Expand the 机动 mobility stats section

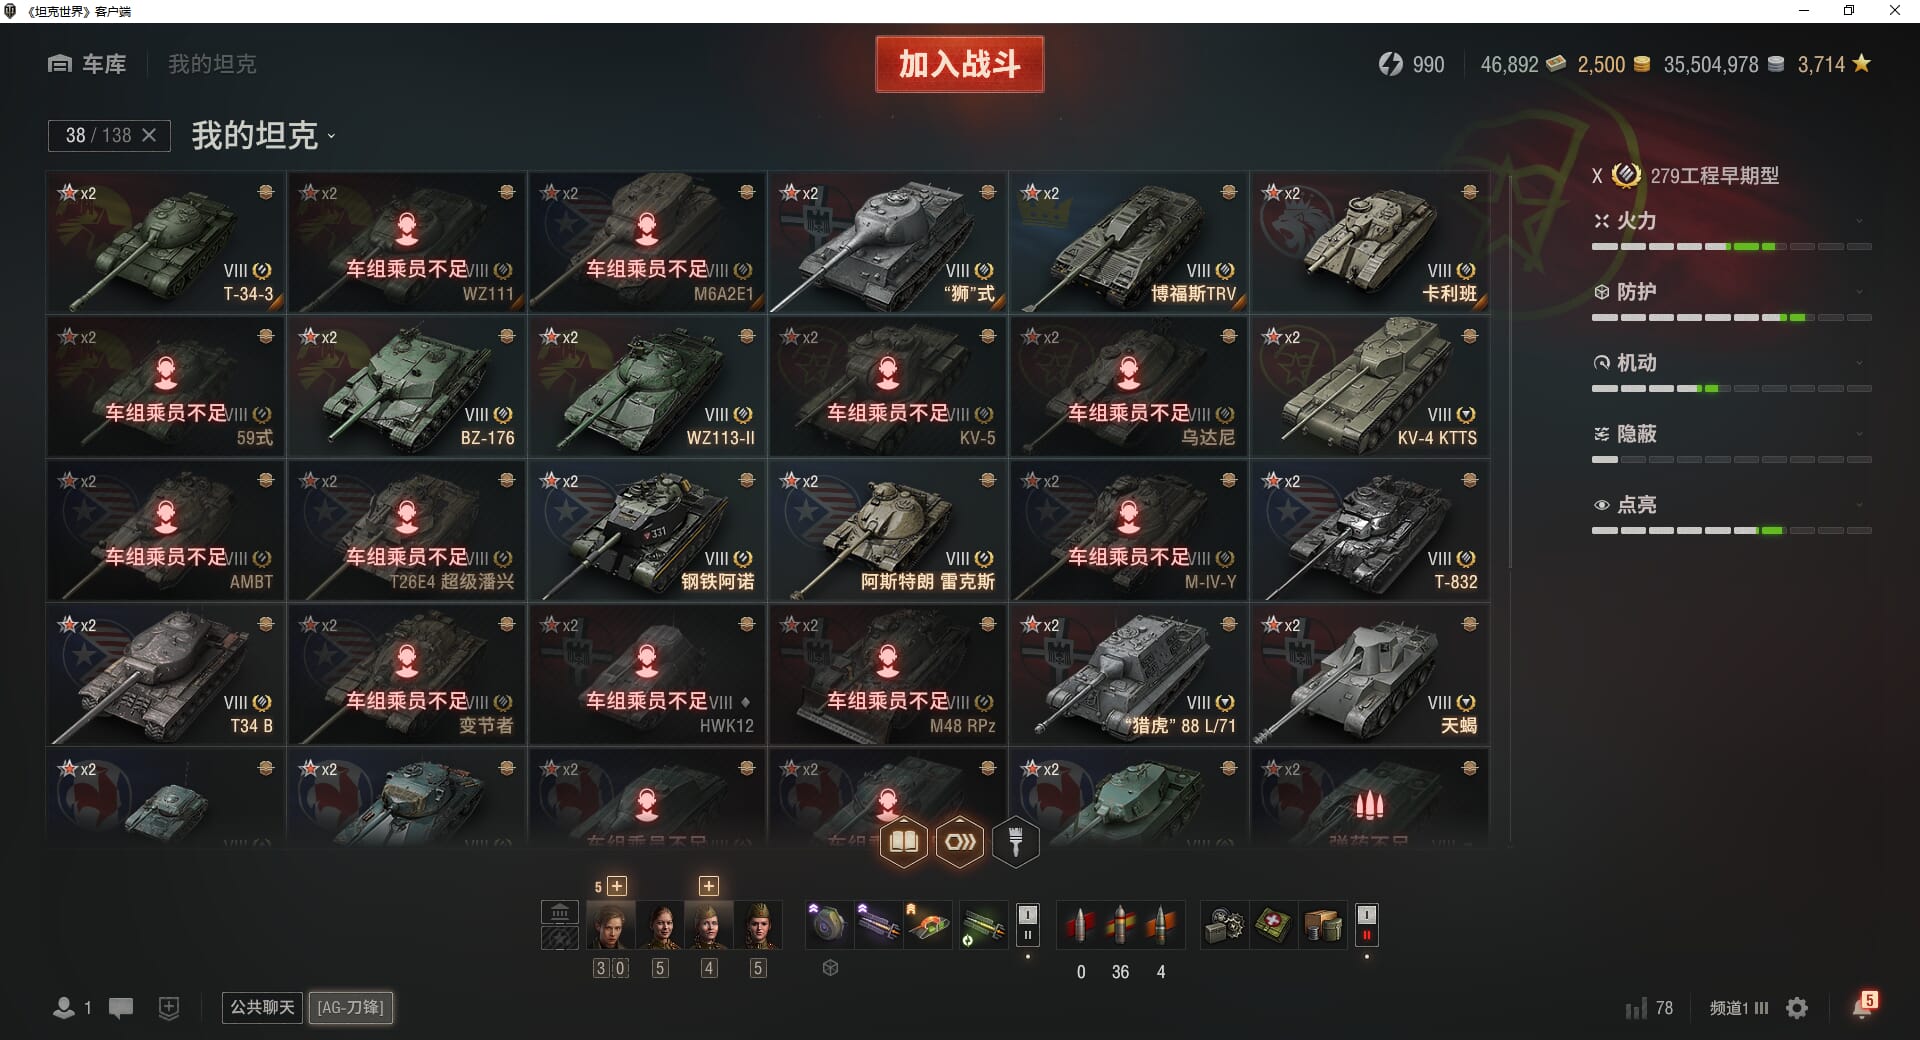[1731, 363]
